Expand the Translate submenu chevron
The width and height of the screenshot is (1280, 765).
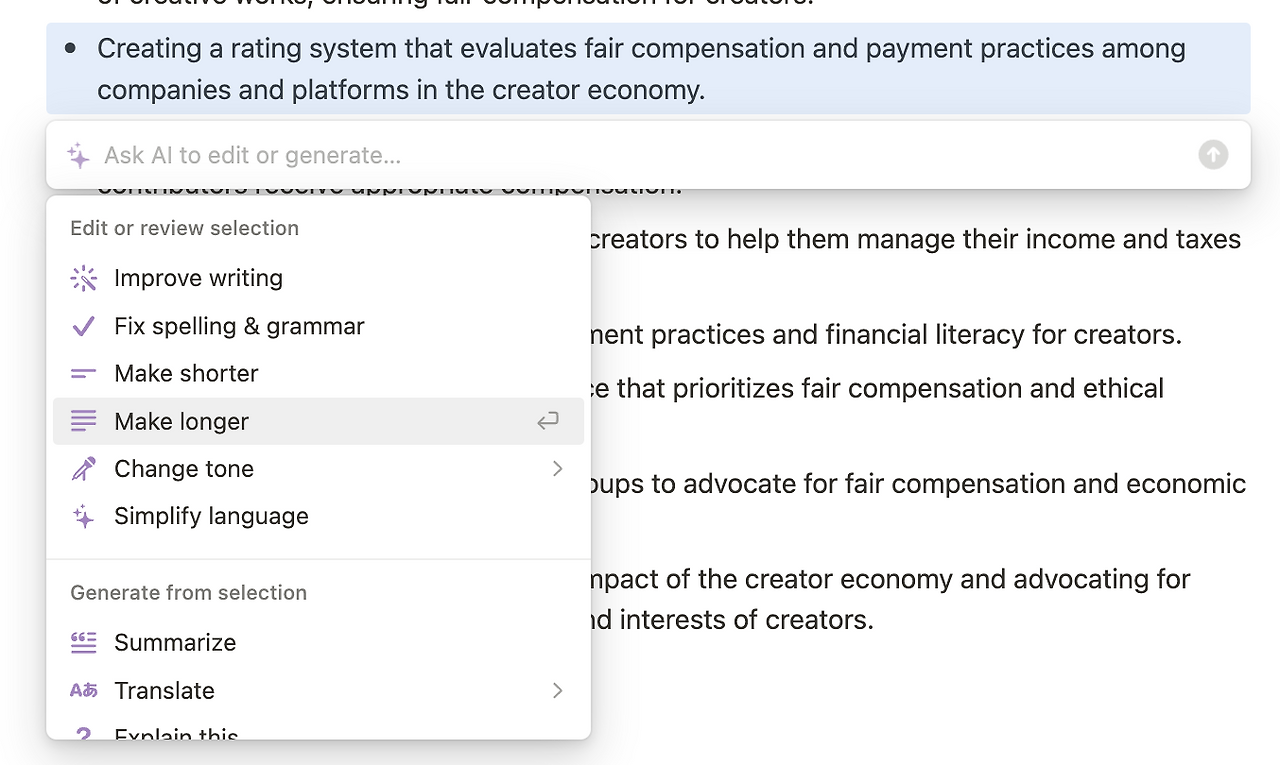558,691
